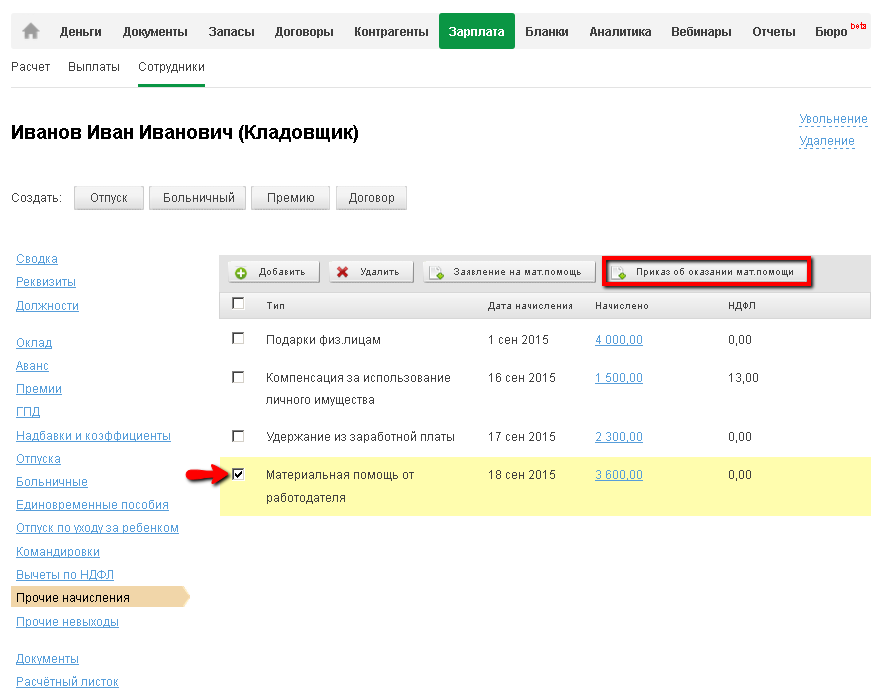The width and height of the screenshot is (885, 699).
Task: Sort by Дата начисления column header
Action: point(530,305)
